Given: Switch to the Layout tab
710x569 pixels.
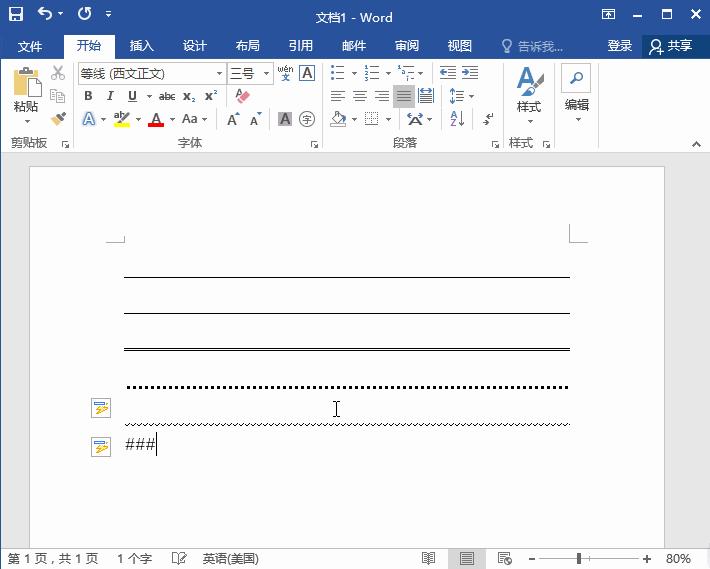Looking at the screenshot, I should [248, 46].
